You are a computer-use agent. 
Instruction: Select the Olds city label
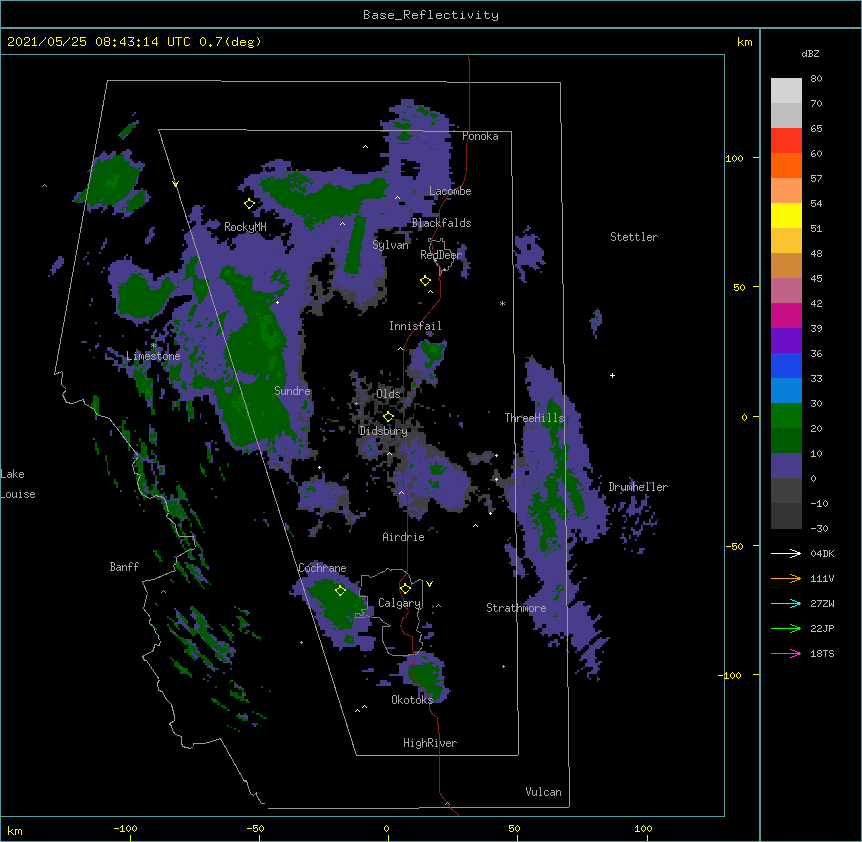tap(388, 394)
